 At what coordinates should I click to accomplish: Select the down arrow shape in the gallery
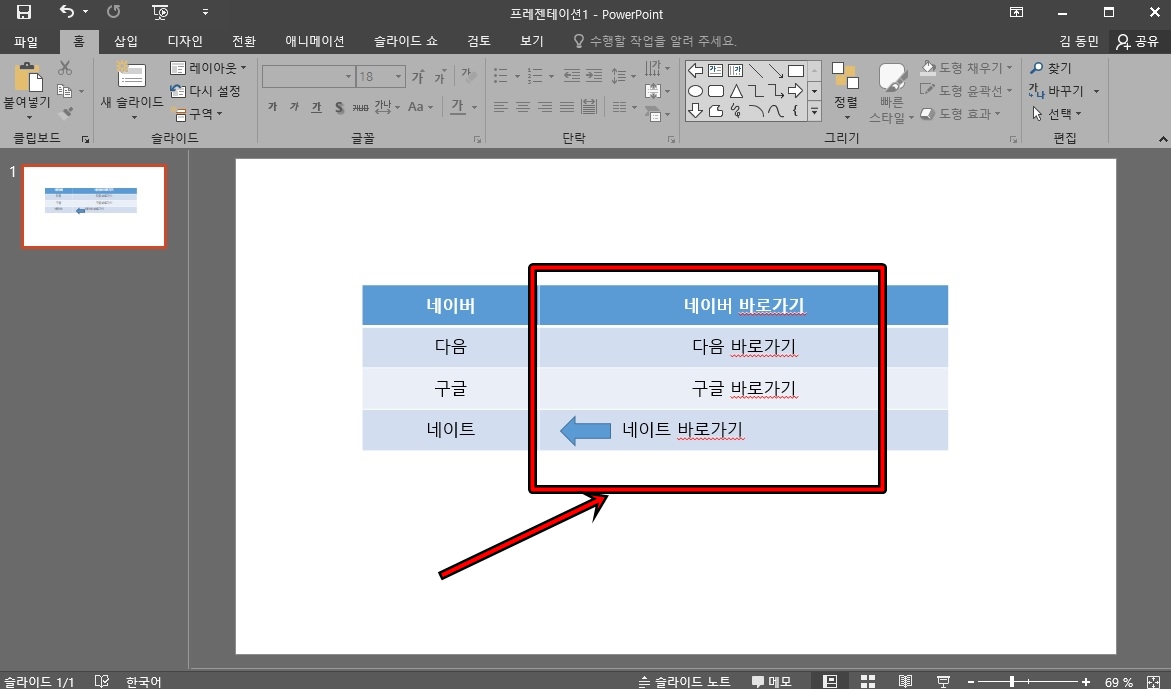point(695,111)
